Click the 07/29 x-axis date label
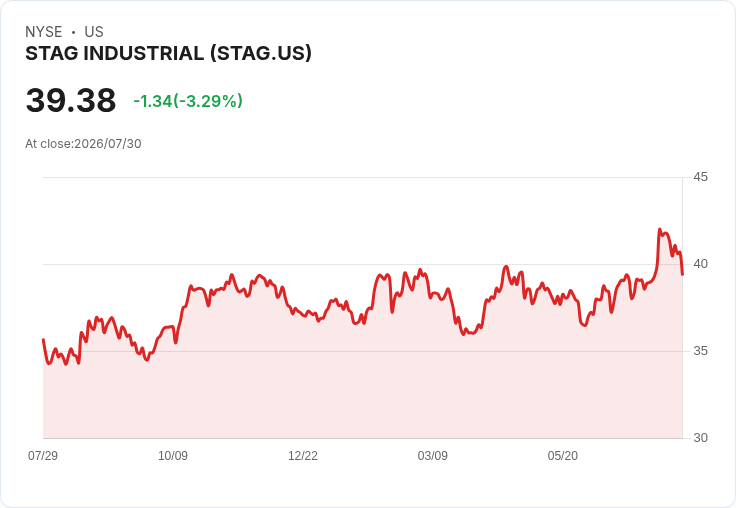Screen dimensions: 736x508 [43, 455]
